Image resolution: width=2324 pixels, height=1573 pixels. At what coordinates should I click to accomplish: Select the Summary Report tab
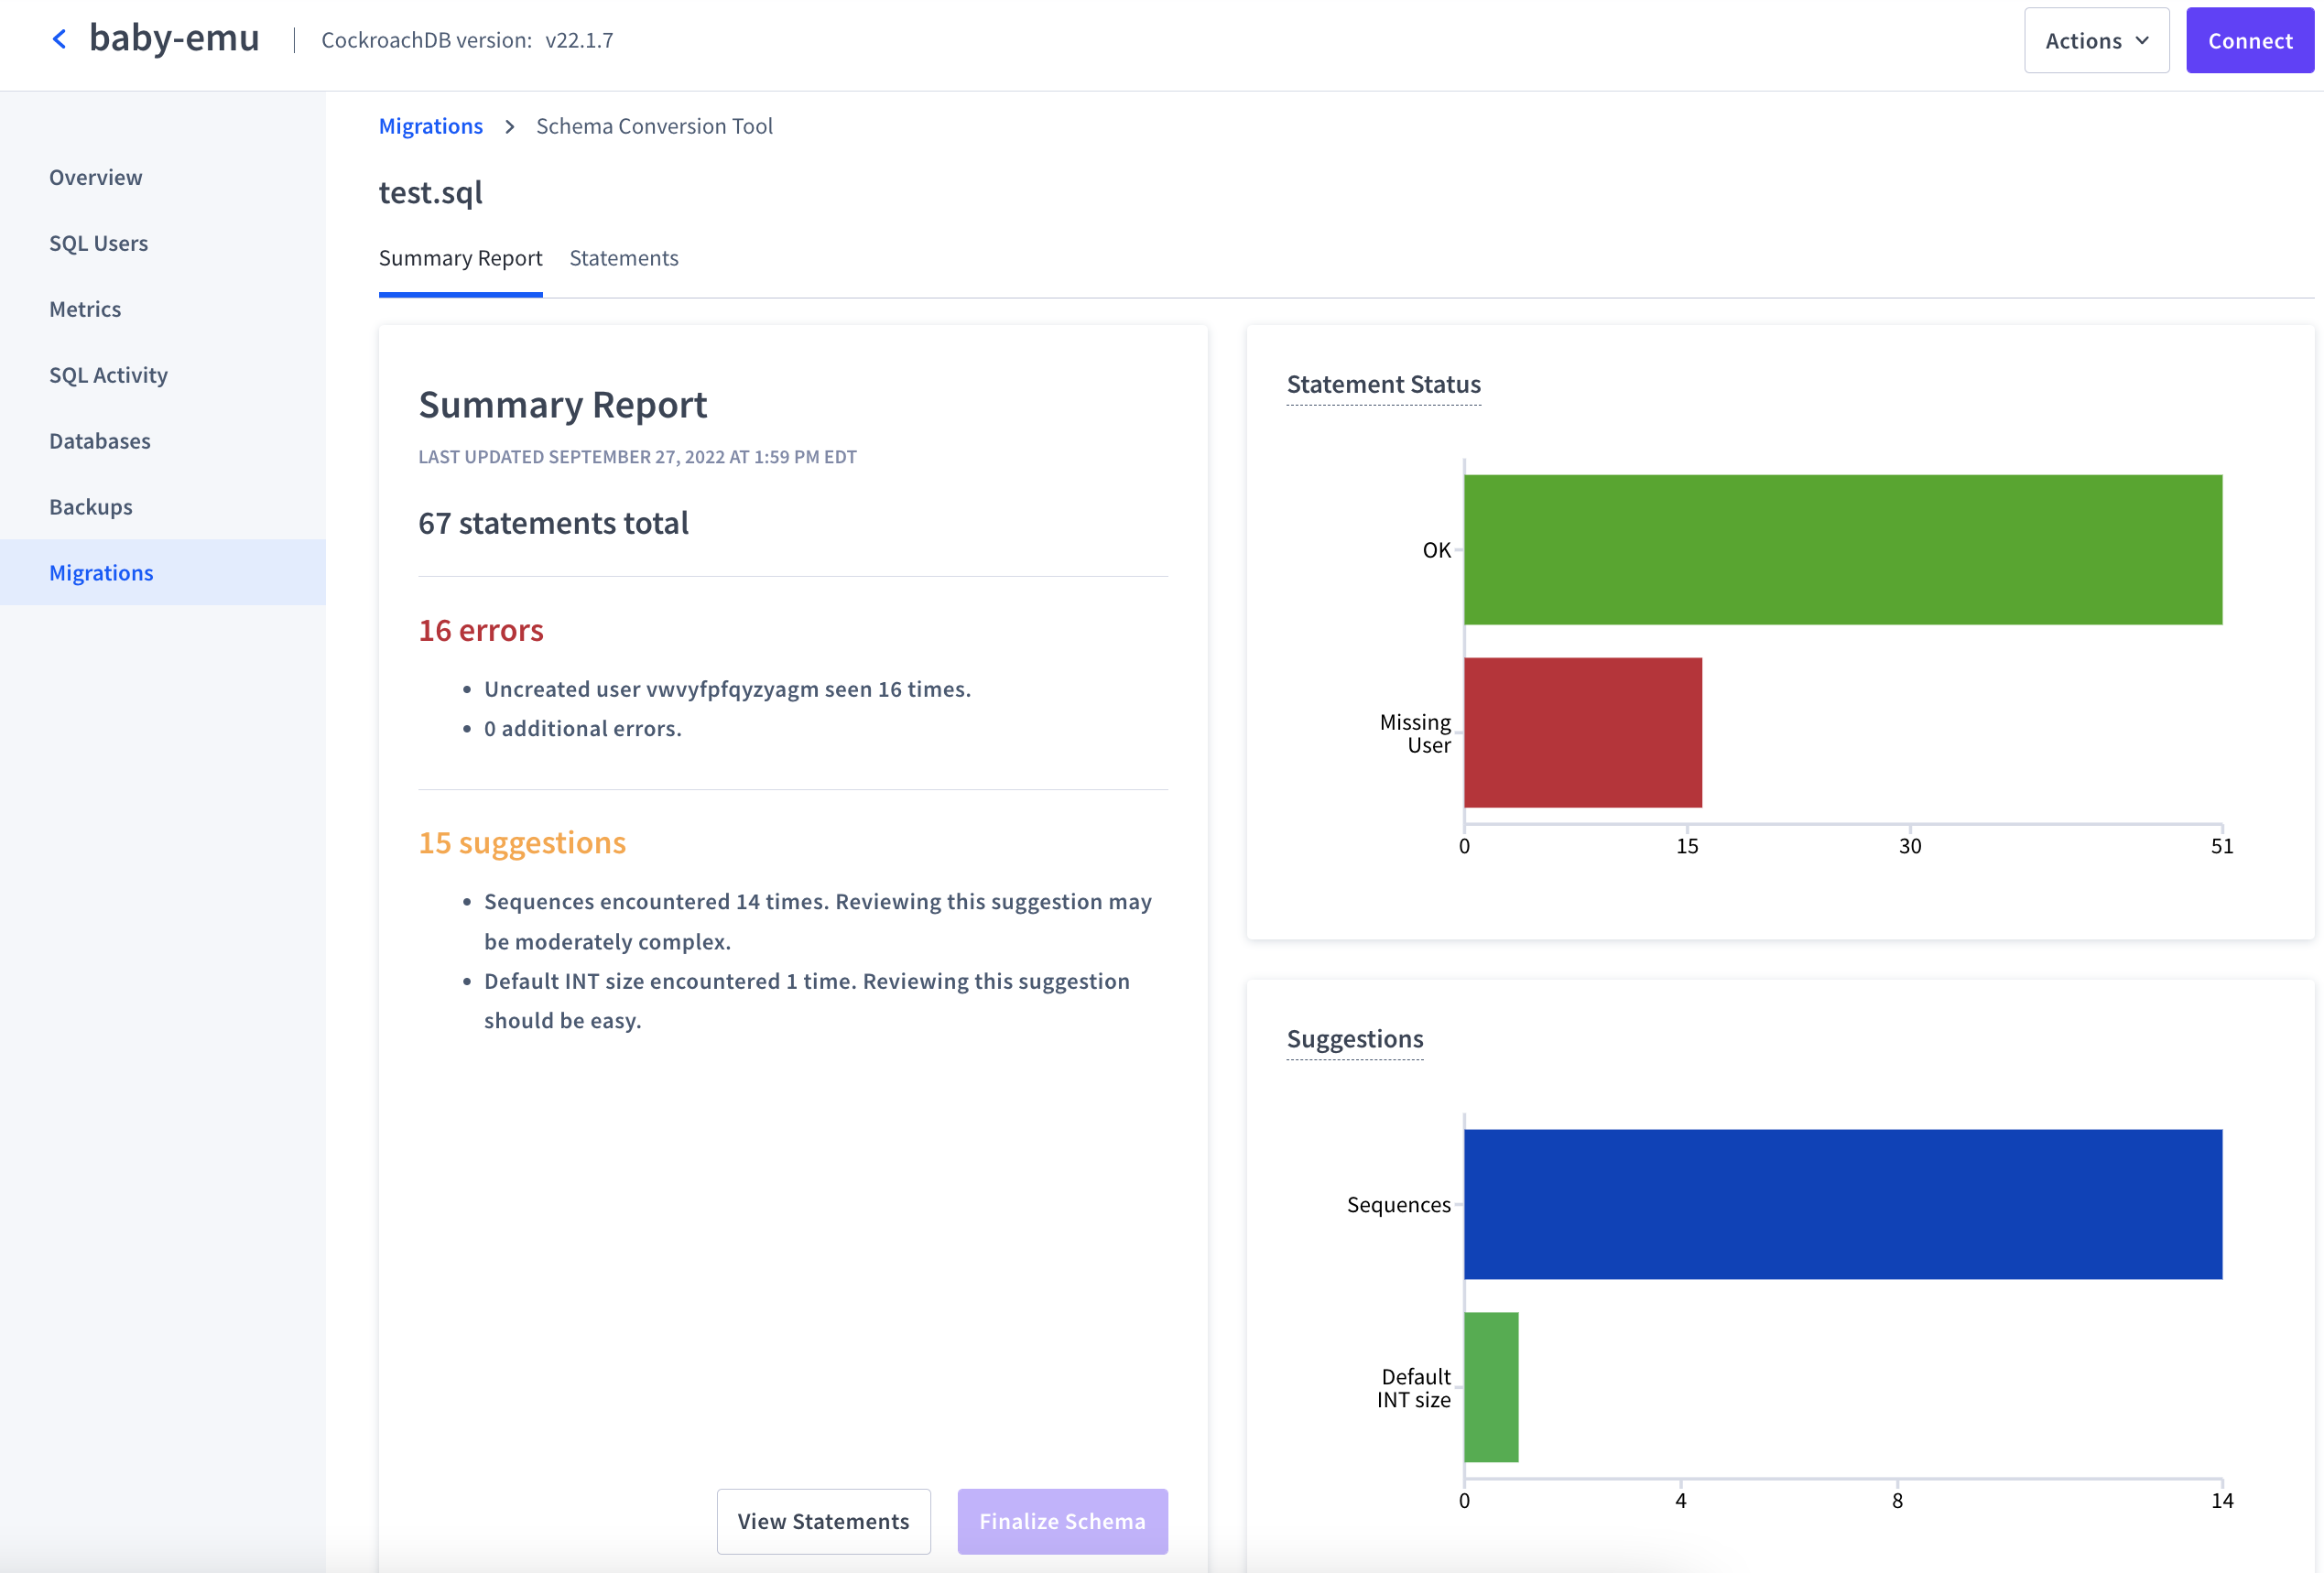(x=460, y=258)
